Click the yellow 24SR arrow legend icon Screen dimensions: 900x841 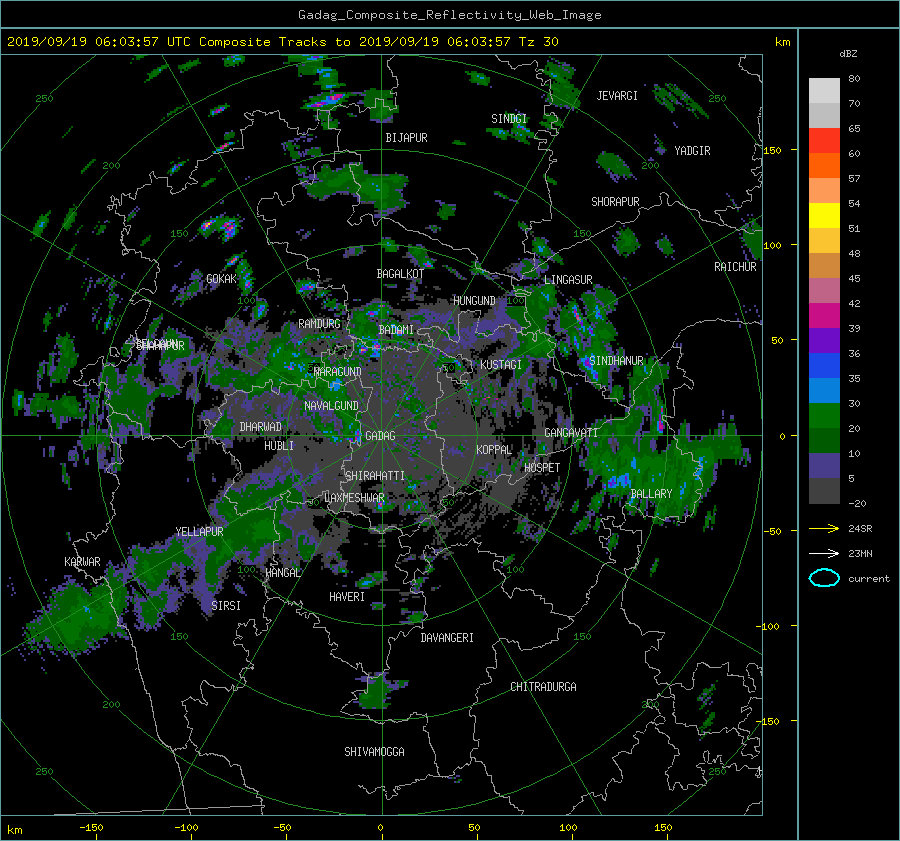(824, 528)
